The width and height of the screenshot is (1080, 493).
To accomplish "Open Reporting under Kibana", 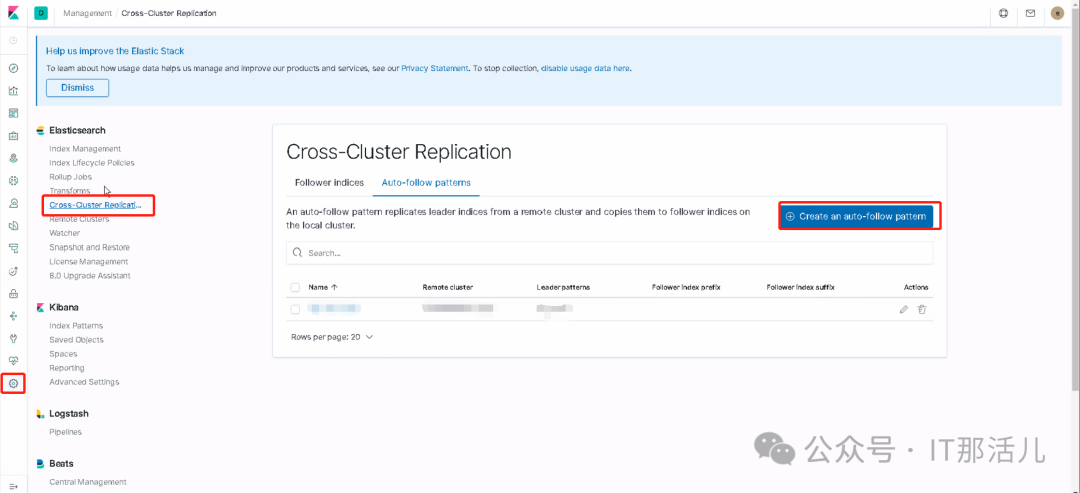I will click(67, 368).
